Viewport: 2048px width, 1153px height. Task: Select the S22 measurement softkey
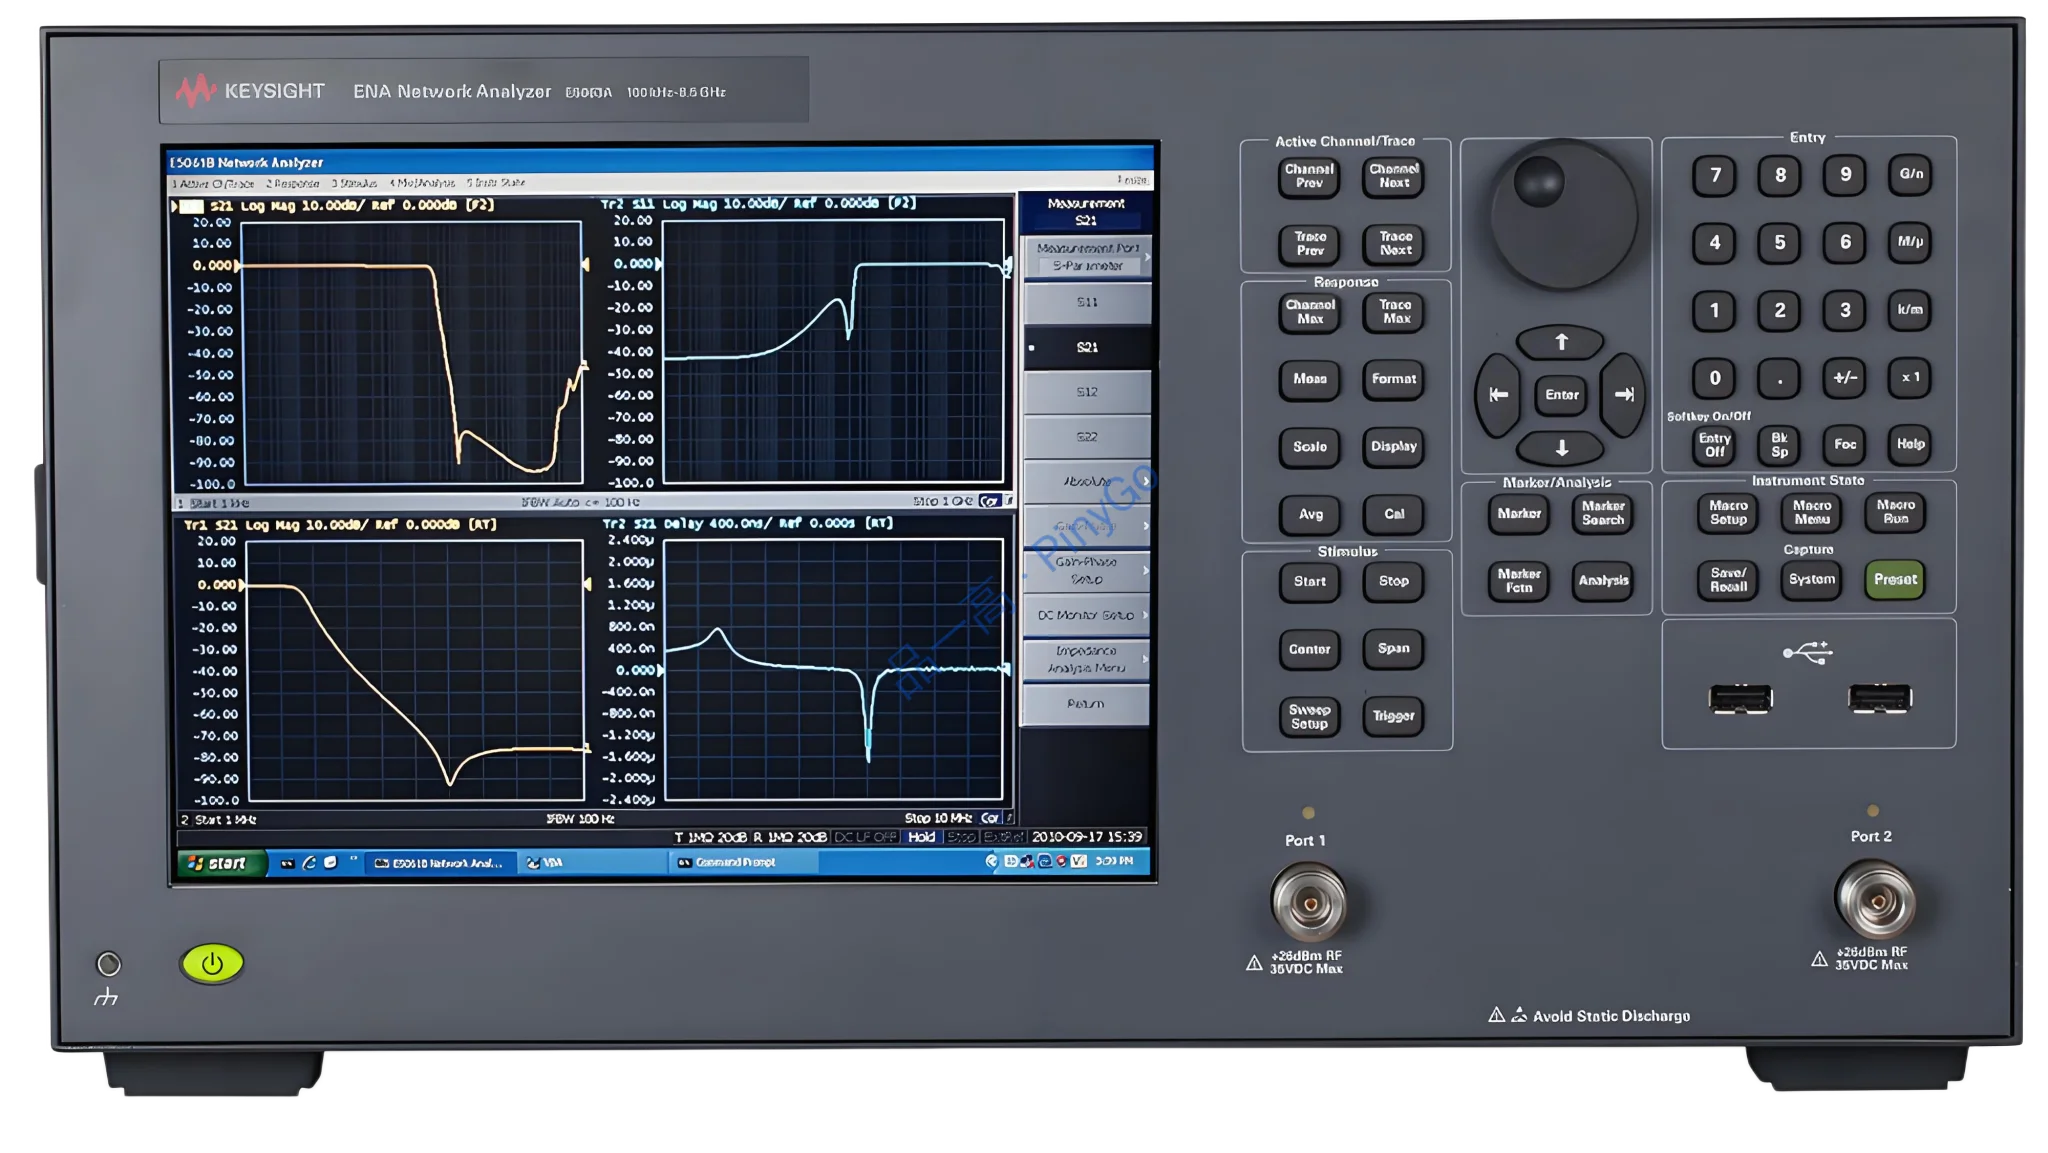1087,437
